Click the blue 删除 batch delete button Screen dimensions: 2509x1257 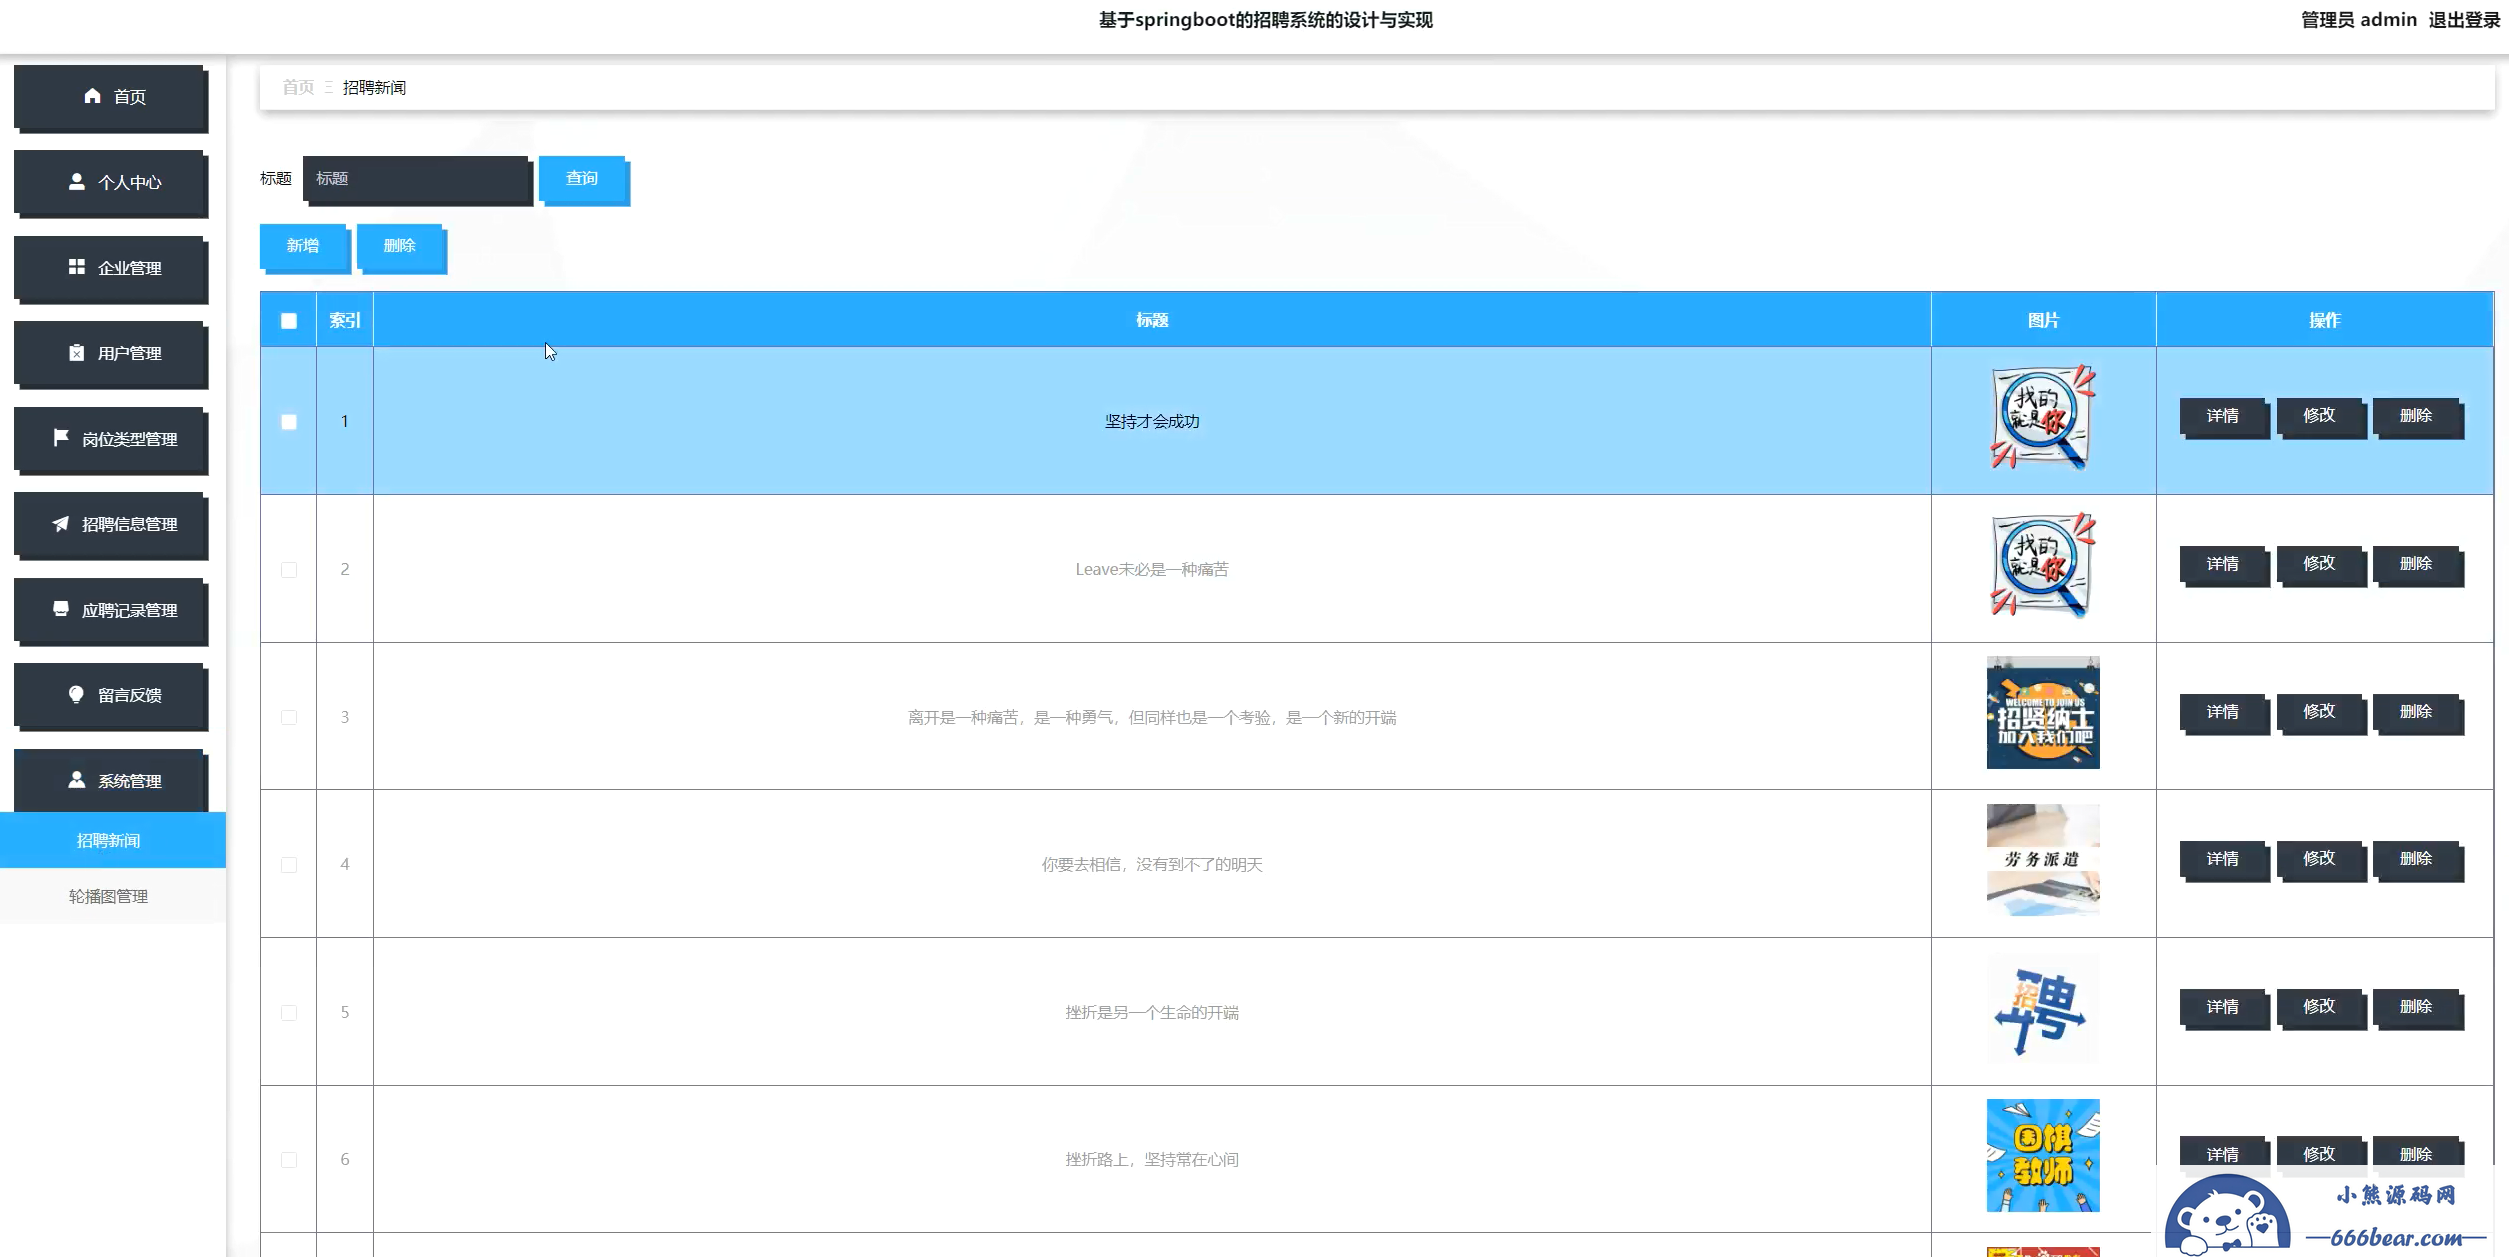401,248
